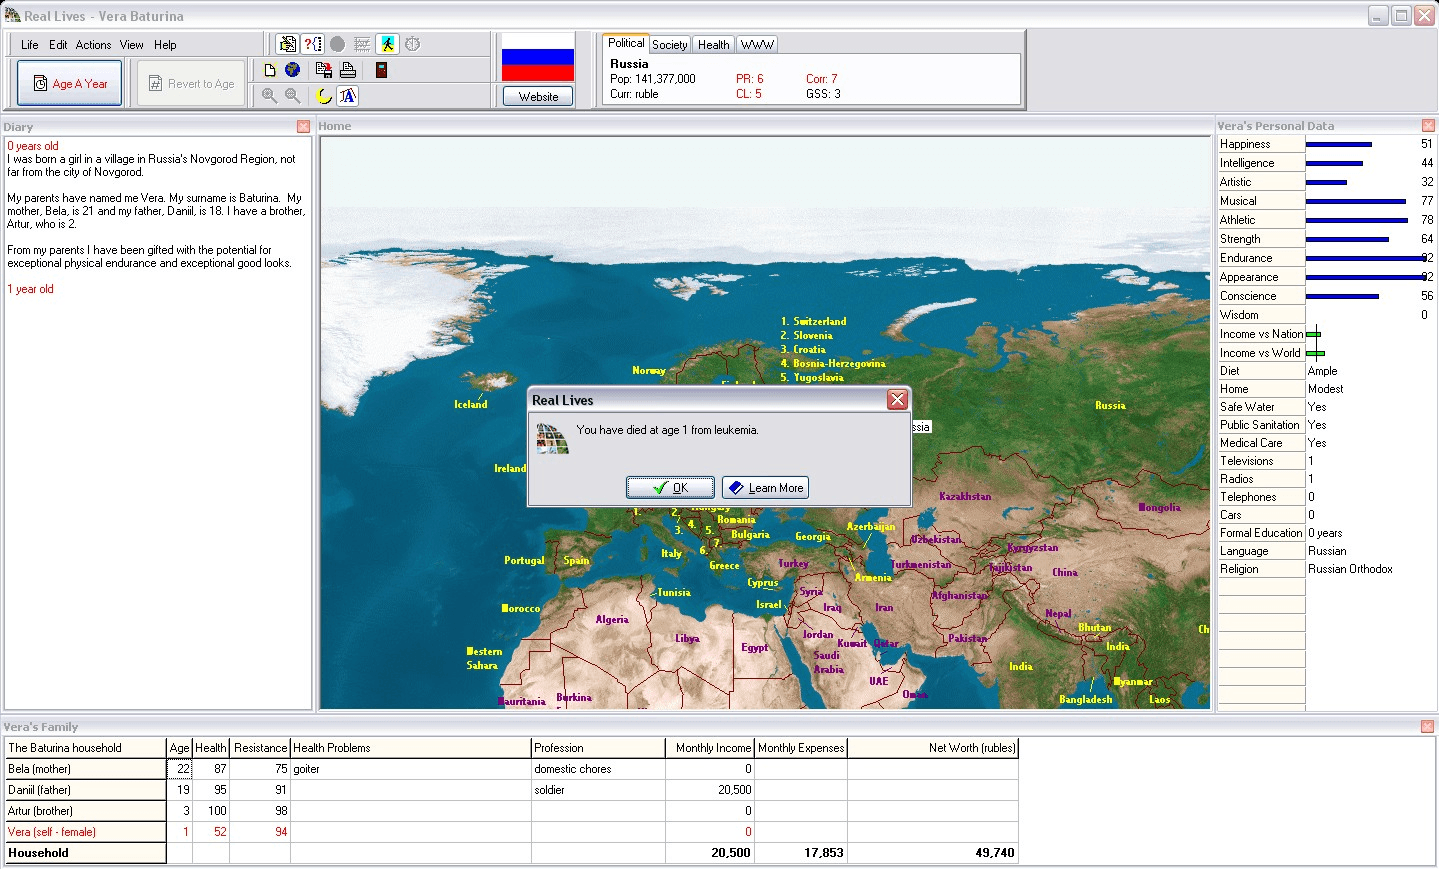Click the Health Problems column header
Screen dimensions: 1439x869
point(410,748)
